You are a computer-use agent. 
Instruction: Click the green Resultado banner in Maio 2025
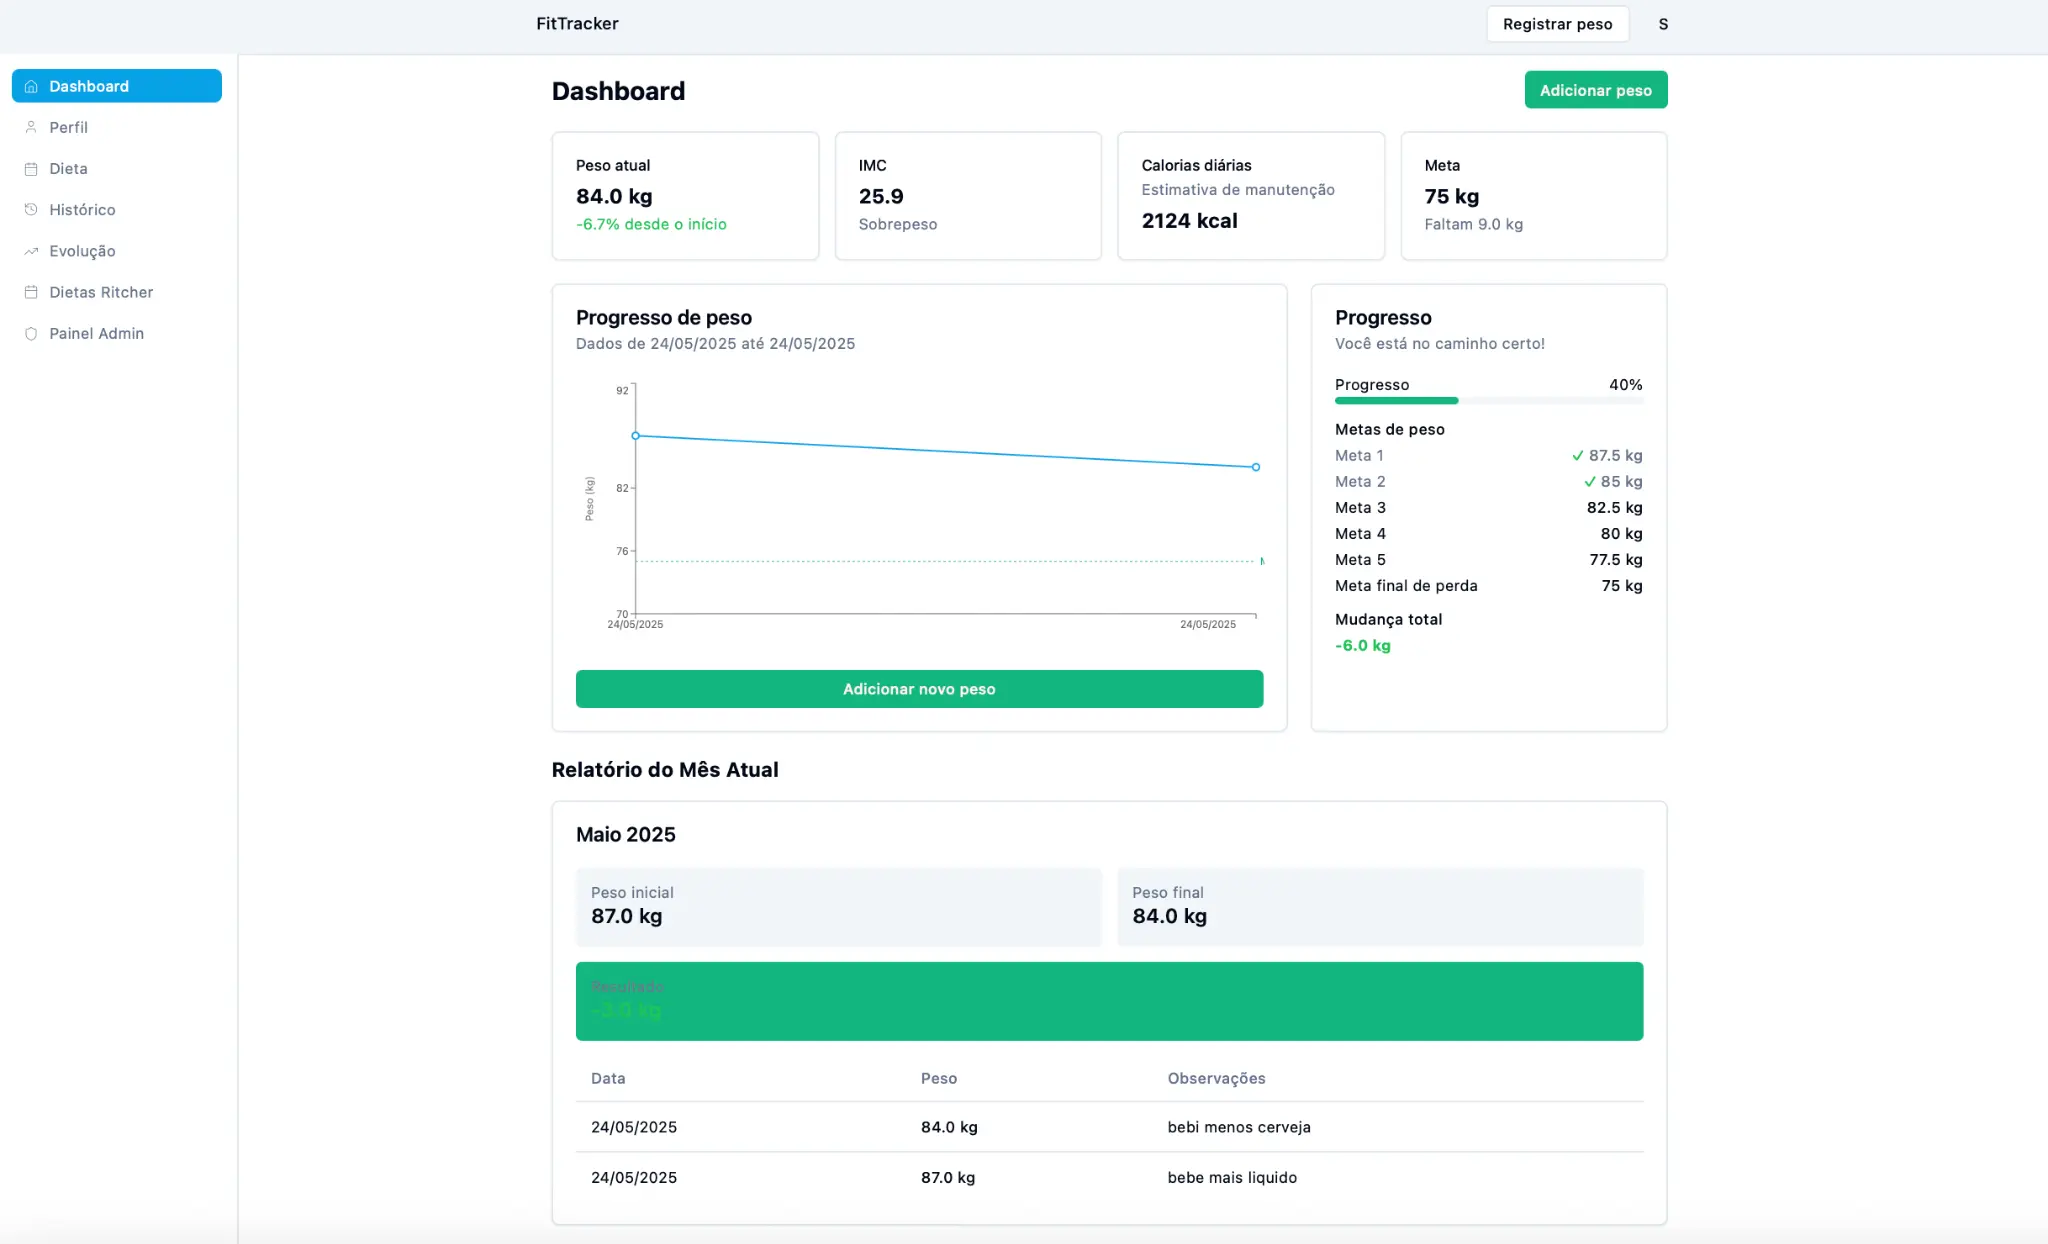(x=1108, y=1000)
